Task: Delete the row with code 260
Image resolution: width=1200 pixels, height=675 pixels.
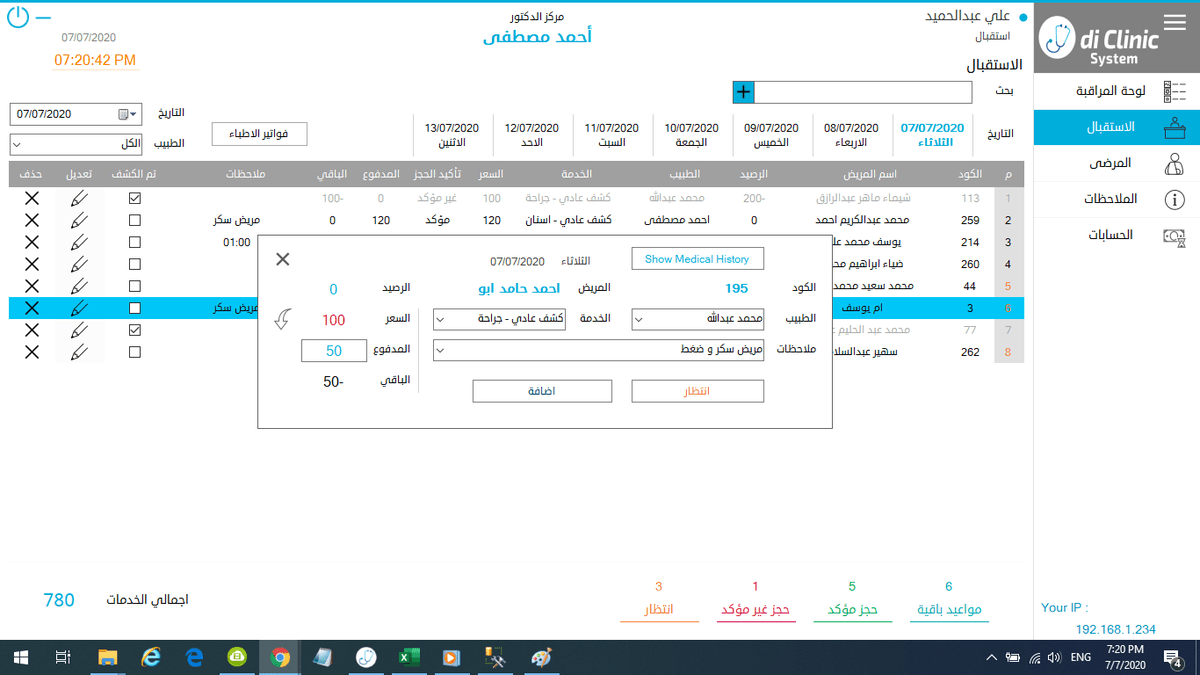Action: [32, 264]
